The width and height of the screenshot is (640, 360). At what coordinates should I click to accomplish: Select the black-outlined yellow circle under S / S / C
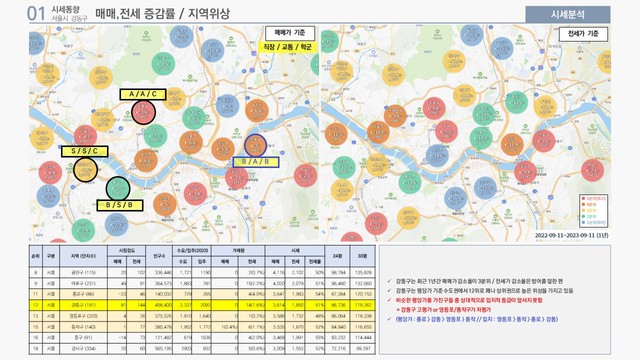pos(85,169)
